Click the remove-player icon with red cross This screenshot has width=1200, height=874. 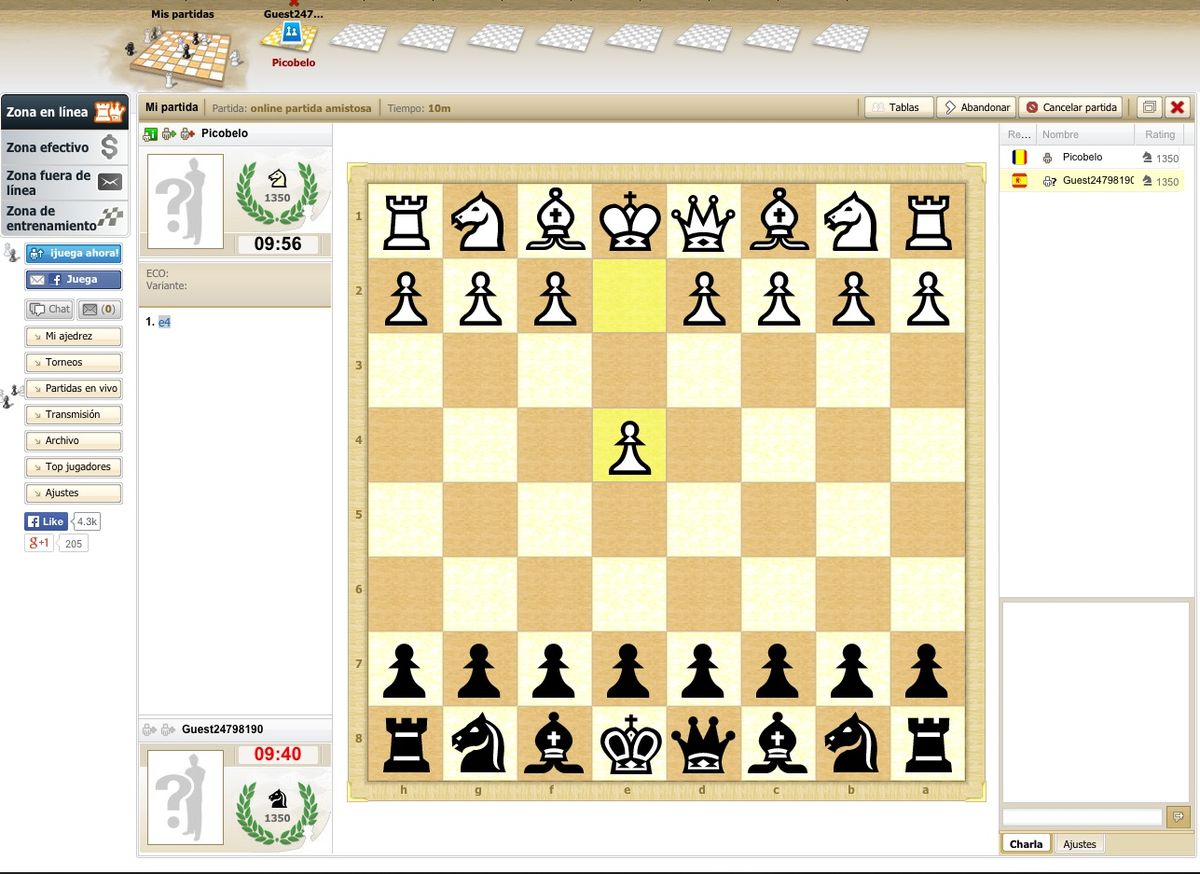186,133
